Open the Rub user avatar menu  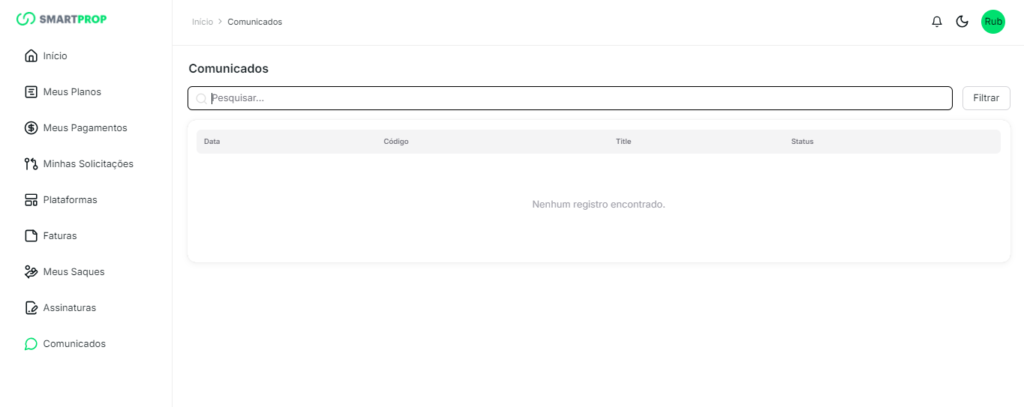pos(992,22)
